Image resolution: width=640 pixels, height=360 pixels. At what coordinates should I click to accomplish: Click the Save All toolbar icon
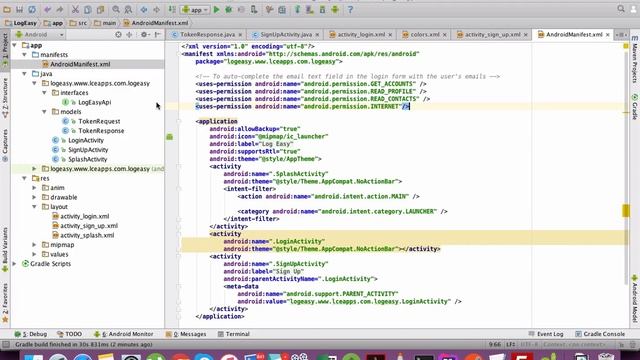tap(19, 9)
